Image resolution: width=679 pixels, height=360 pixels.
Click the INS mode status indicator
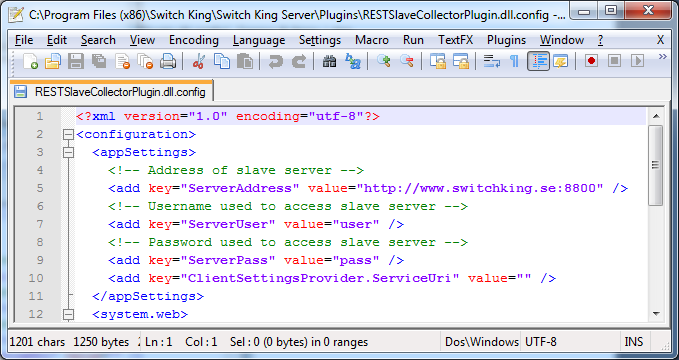pos(634,342)
